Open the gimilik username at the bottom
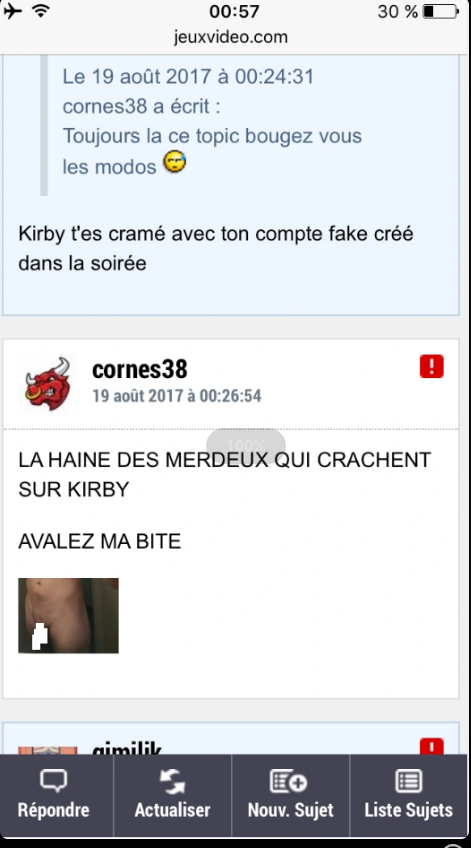Viewport: 471px width, 848px height. [x=127, y=748]
